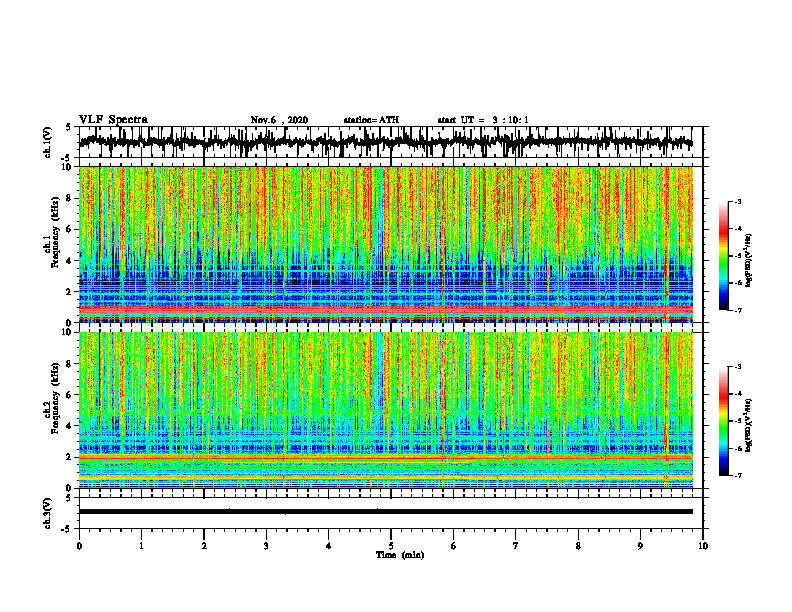Image resolution: width=792 pixels, height=612 pixels.
Task: Click the ch.2 "Frequency (kHz)" axis label
Action: [x=55, y=398]
